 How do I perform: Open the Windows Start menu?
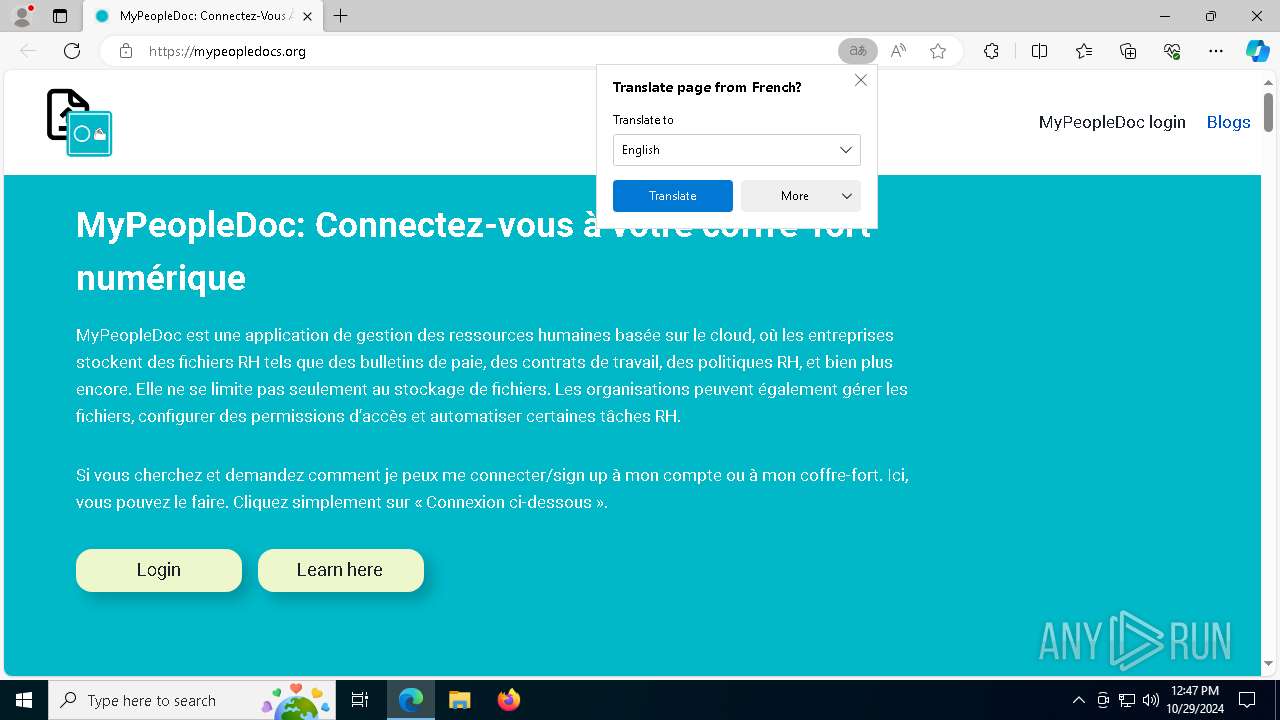[24, 700]
